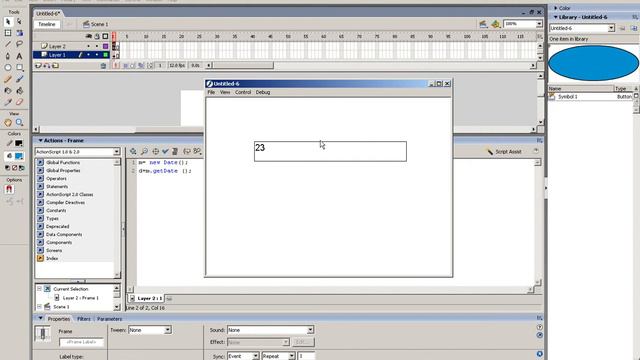Open File menu in Untitled-6 player window
The height and width of the screenshot is (360, 640).
tap(211, 92)
